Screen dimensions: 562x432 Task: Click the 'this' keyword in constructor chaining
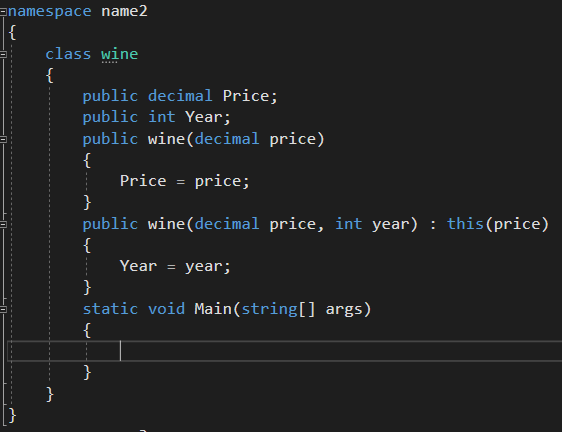[465, 224]
